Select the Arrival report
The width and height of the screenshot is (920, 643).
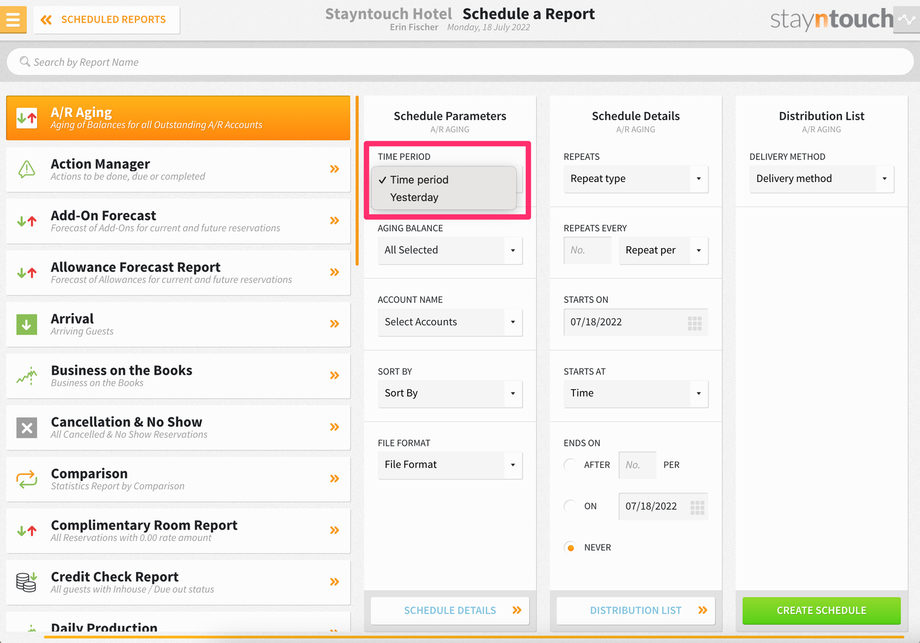[178, 324]
